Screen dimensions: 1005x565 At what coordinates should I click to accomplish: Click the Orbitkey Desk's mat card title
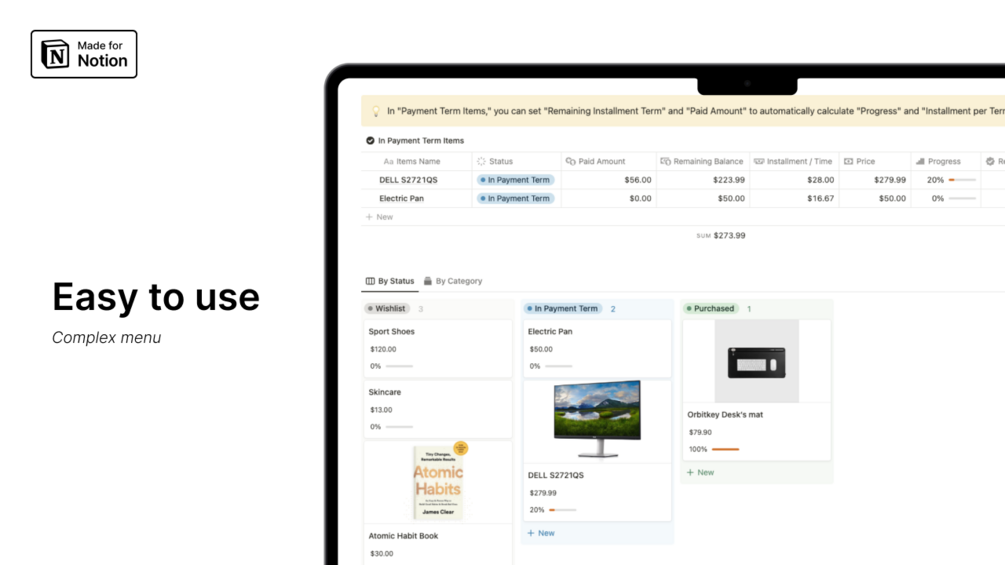pyautogui.click(x=725, y=414)
